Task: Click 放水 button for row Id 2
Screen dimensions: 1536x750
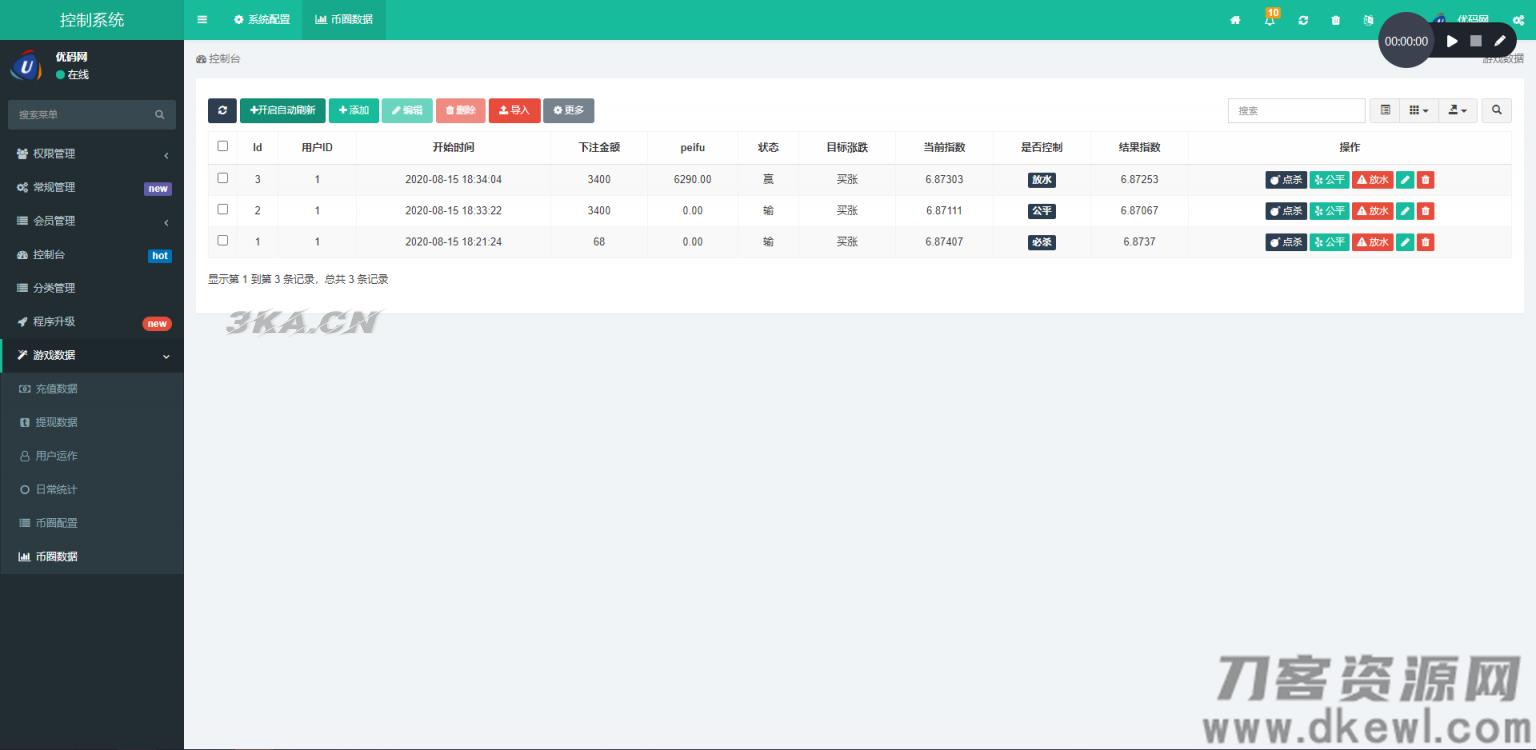Action: click(1372, 211)
